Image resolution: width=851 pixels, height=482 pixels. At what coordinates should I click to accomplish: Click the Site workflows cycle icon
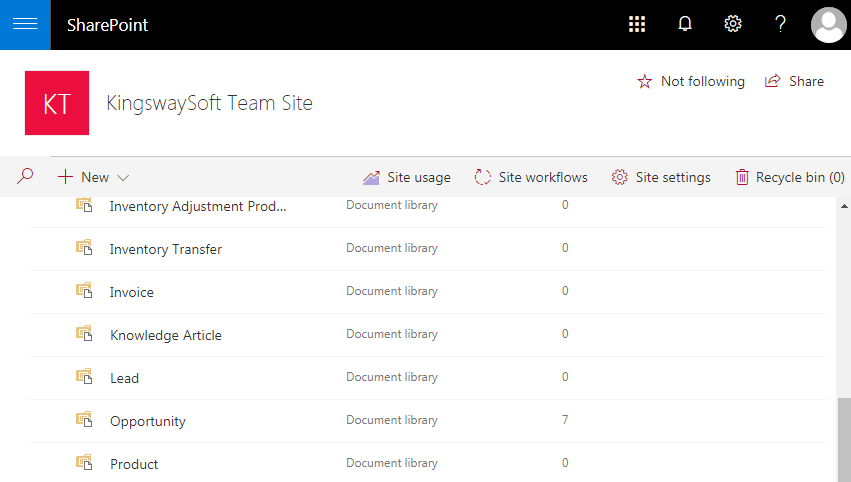click(x=482, y=177)
